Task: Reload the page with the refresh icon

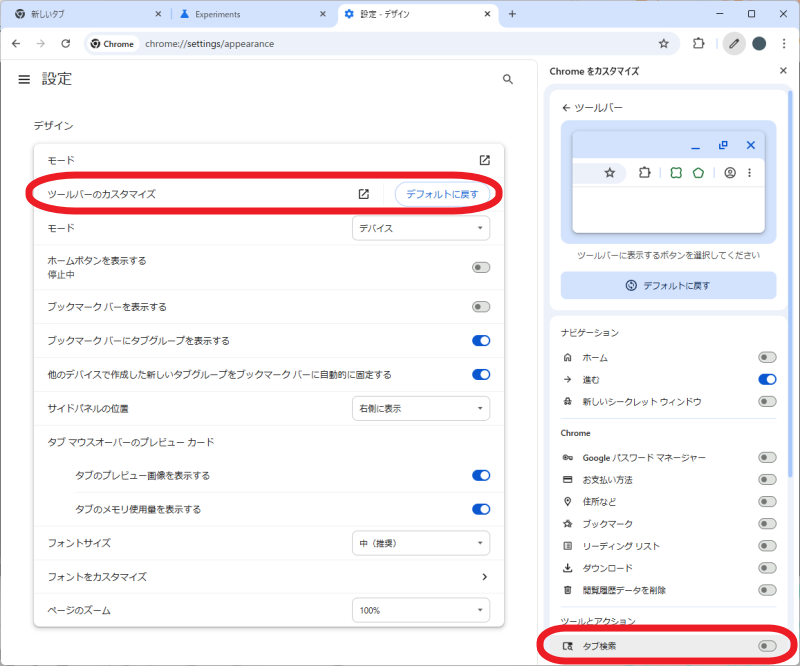Action: [66, 44]
